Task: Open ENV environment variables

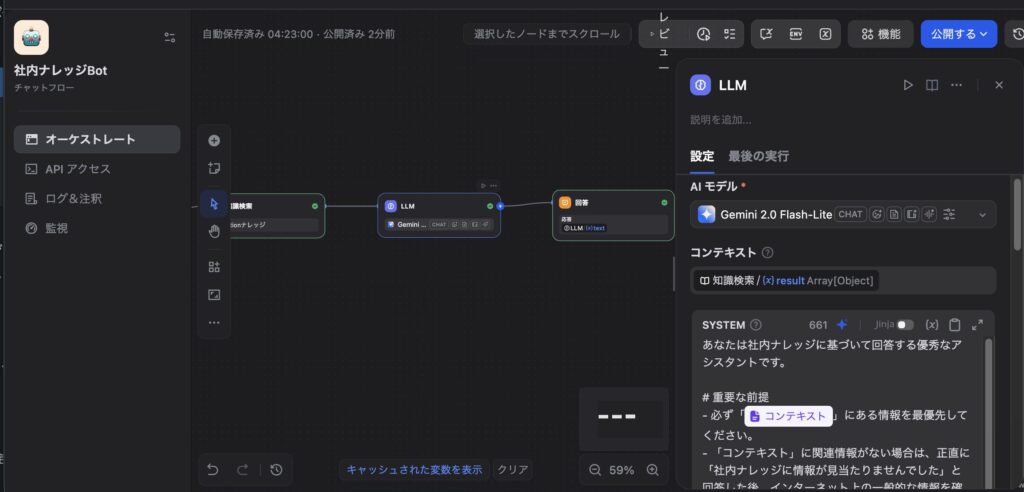Action: coord(796,34)
